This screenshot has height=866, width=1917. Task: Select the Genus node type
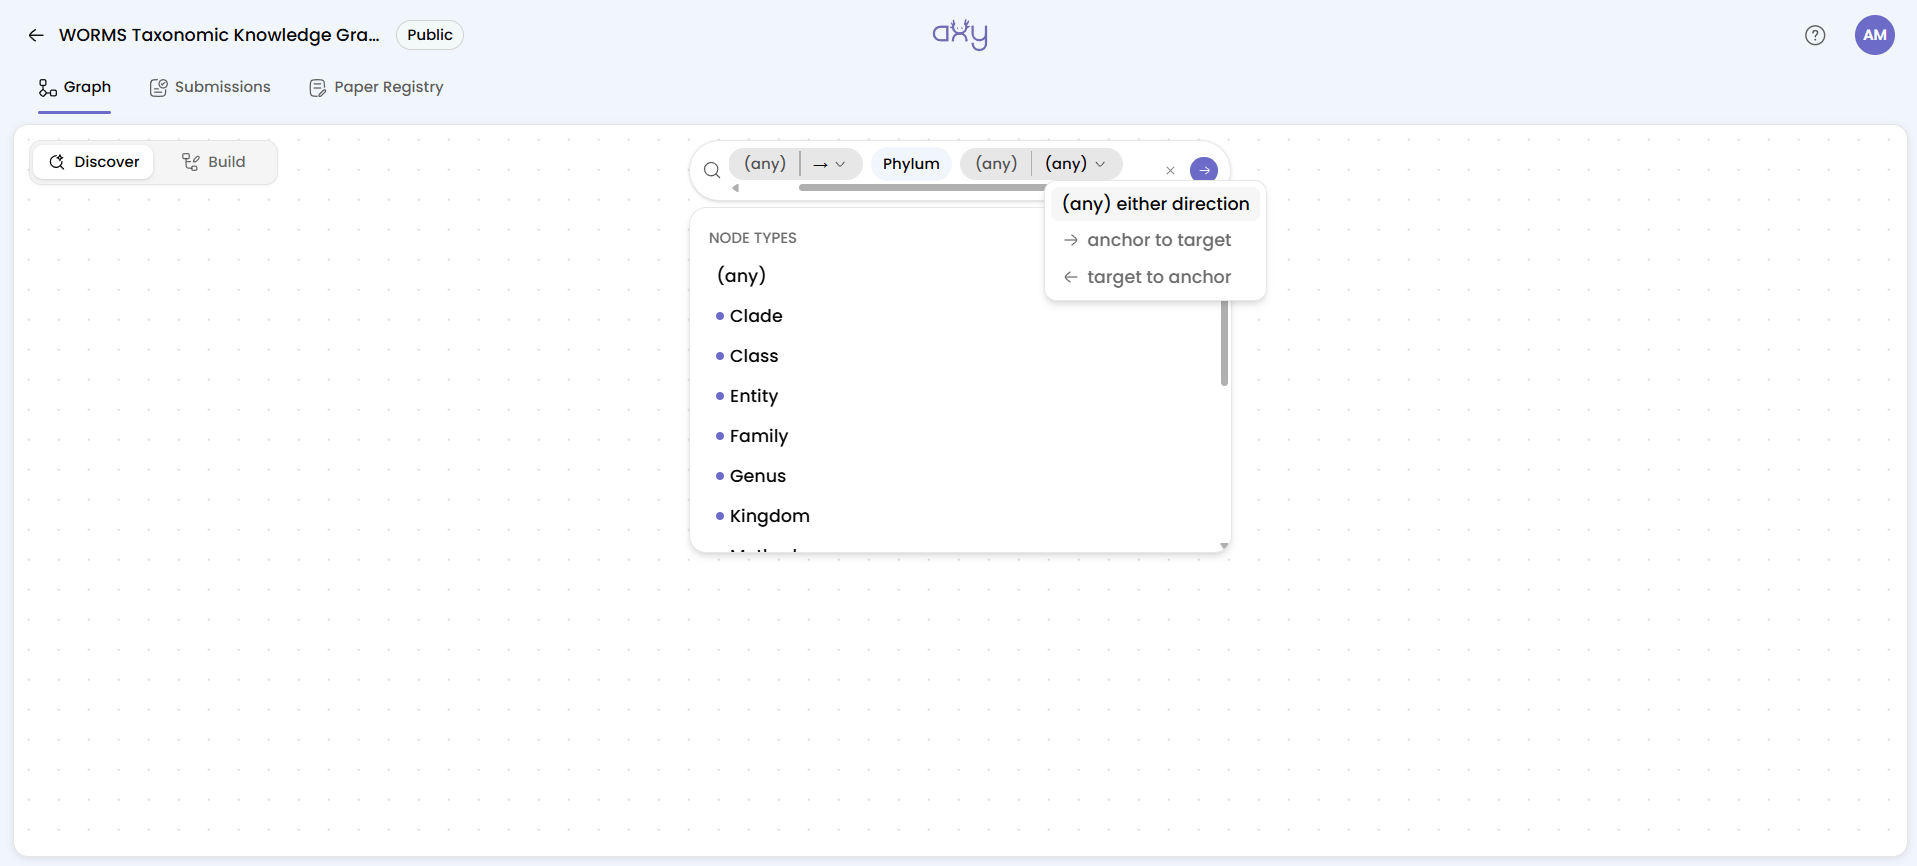pyautogui.click(x=758, y=476)
